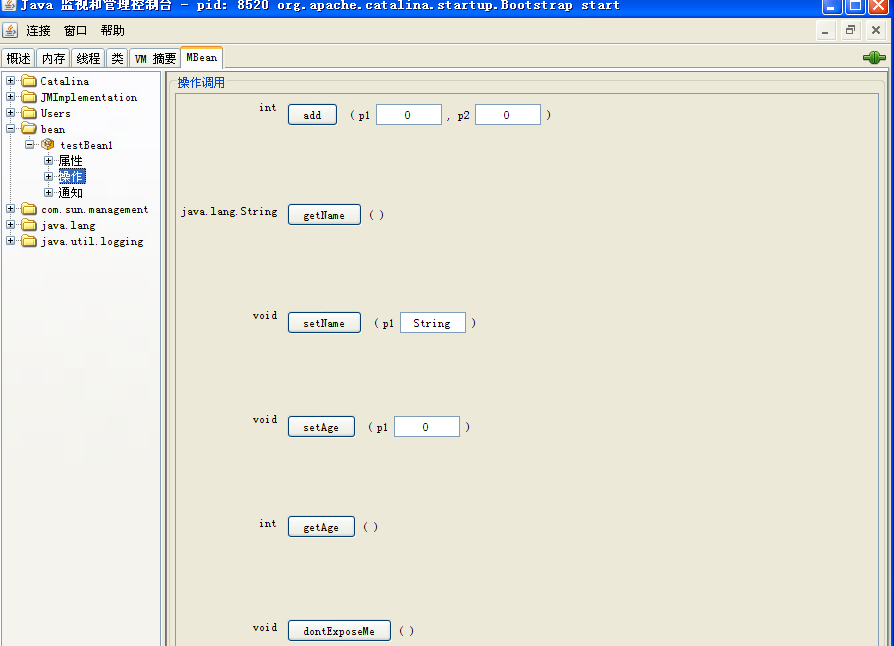Click the Java icon in the title bar

[9, 6]
